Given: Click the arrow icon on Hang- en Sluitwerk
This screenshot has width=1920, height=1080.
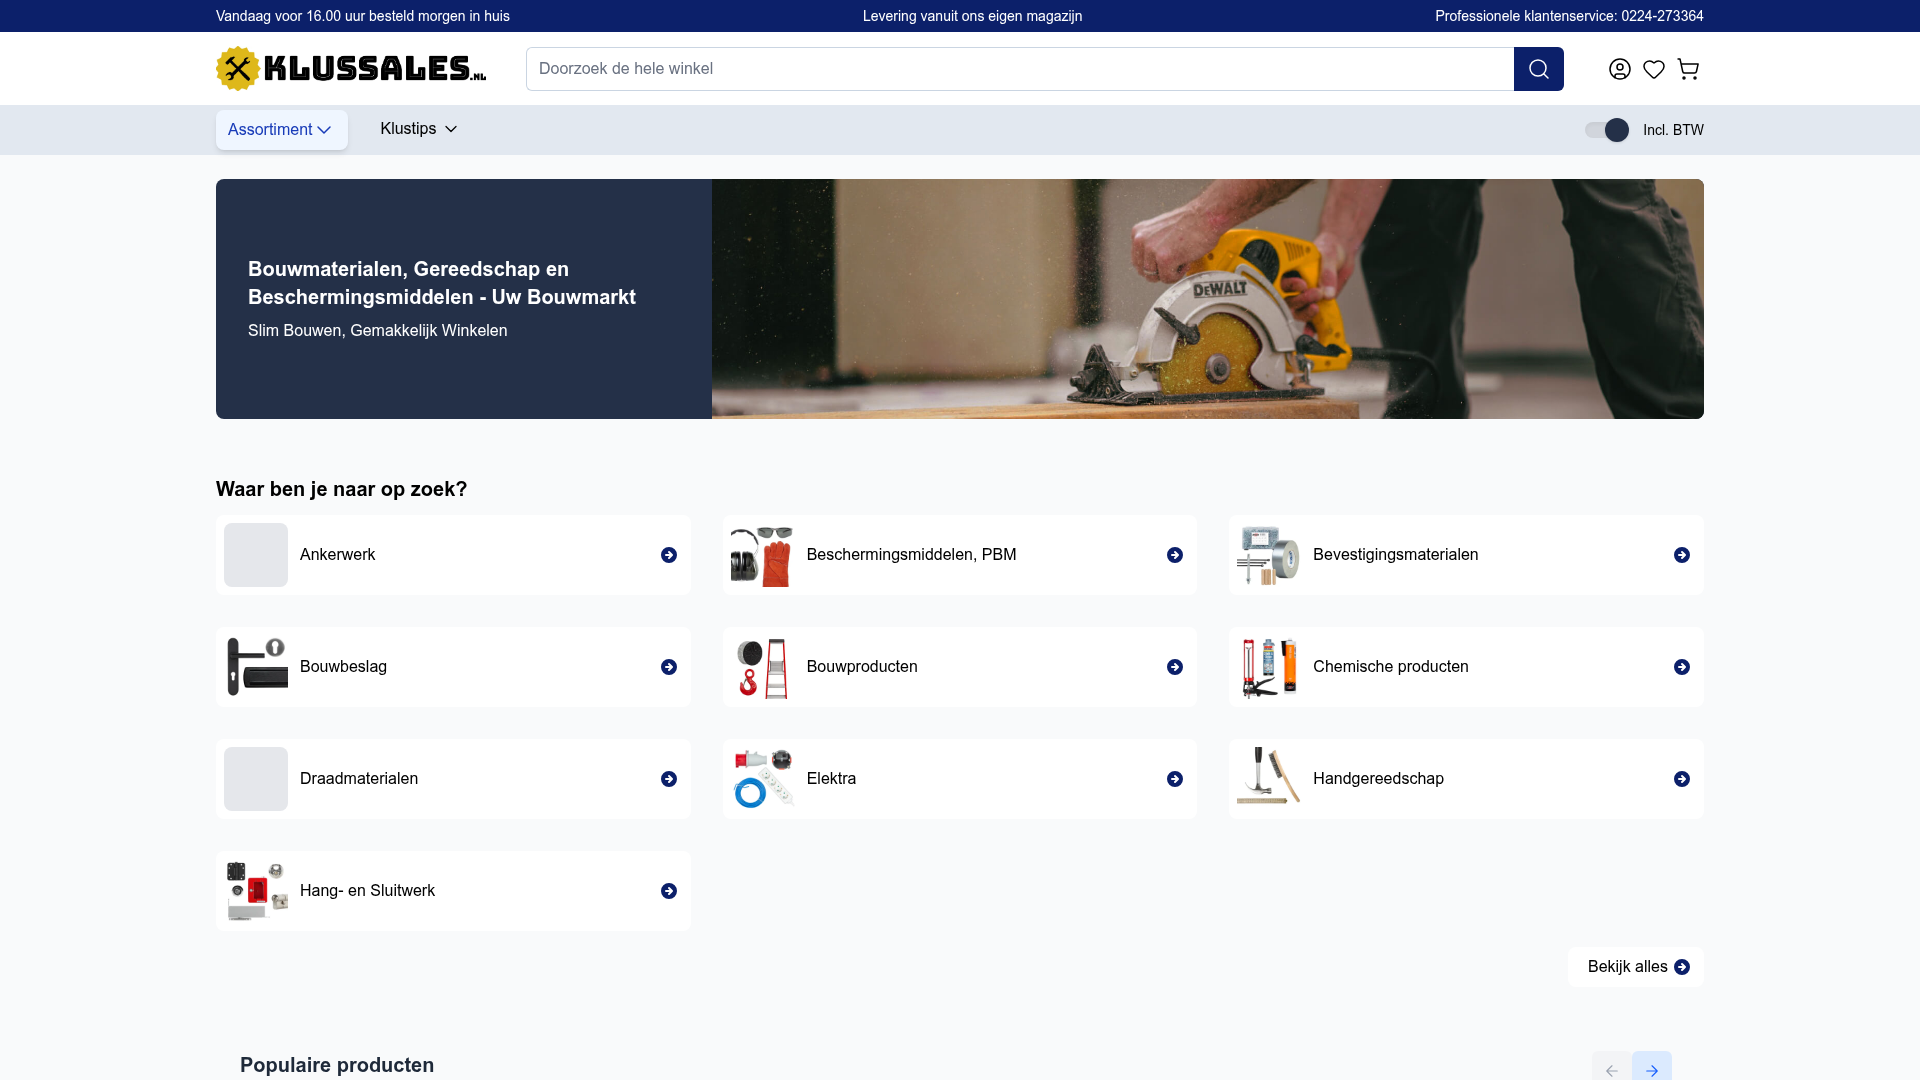Looking at the screenshot, I should pos(669,891).
